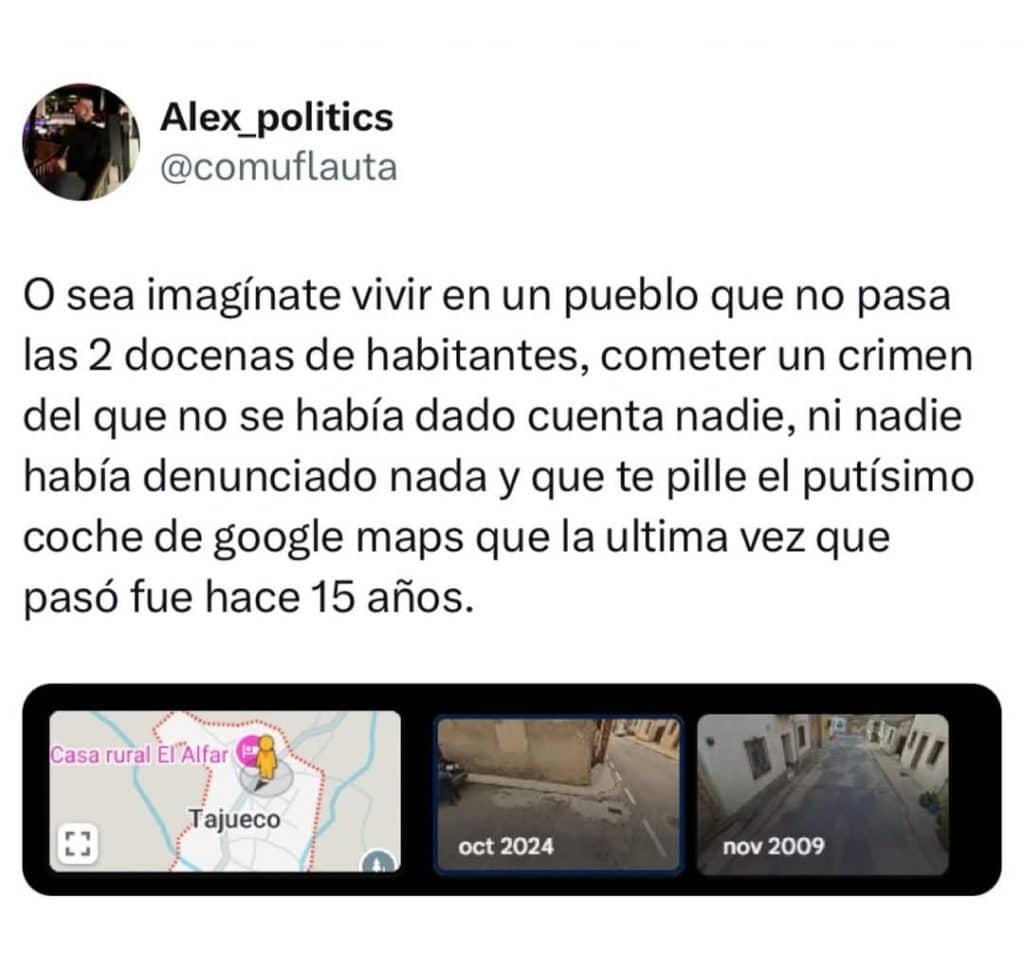Click the nov 2009 date caption
This screenshot has width=1024, height=971.
click(773, 846)
